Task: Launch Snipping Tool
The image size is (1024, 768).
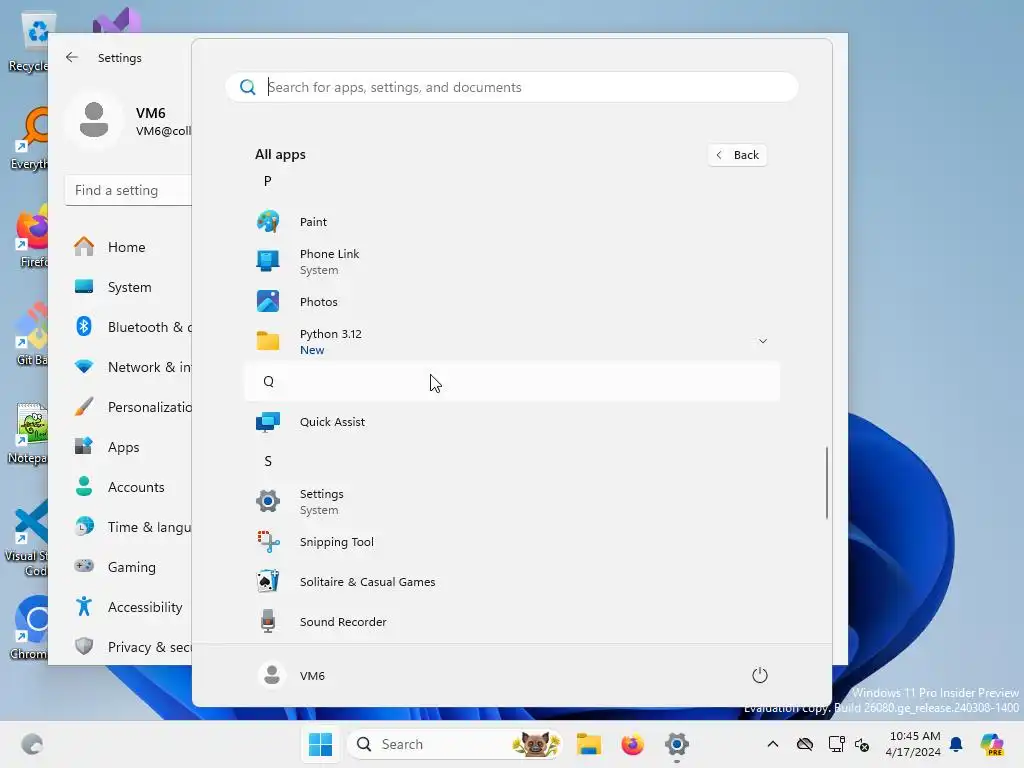Action: 511,542
